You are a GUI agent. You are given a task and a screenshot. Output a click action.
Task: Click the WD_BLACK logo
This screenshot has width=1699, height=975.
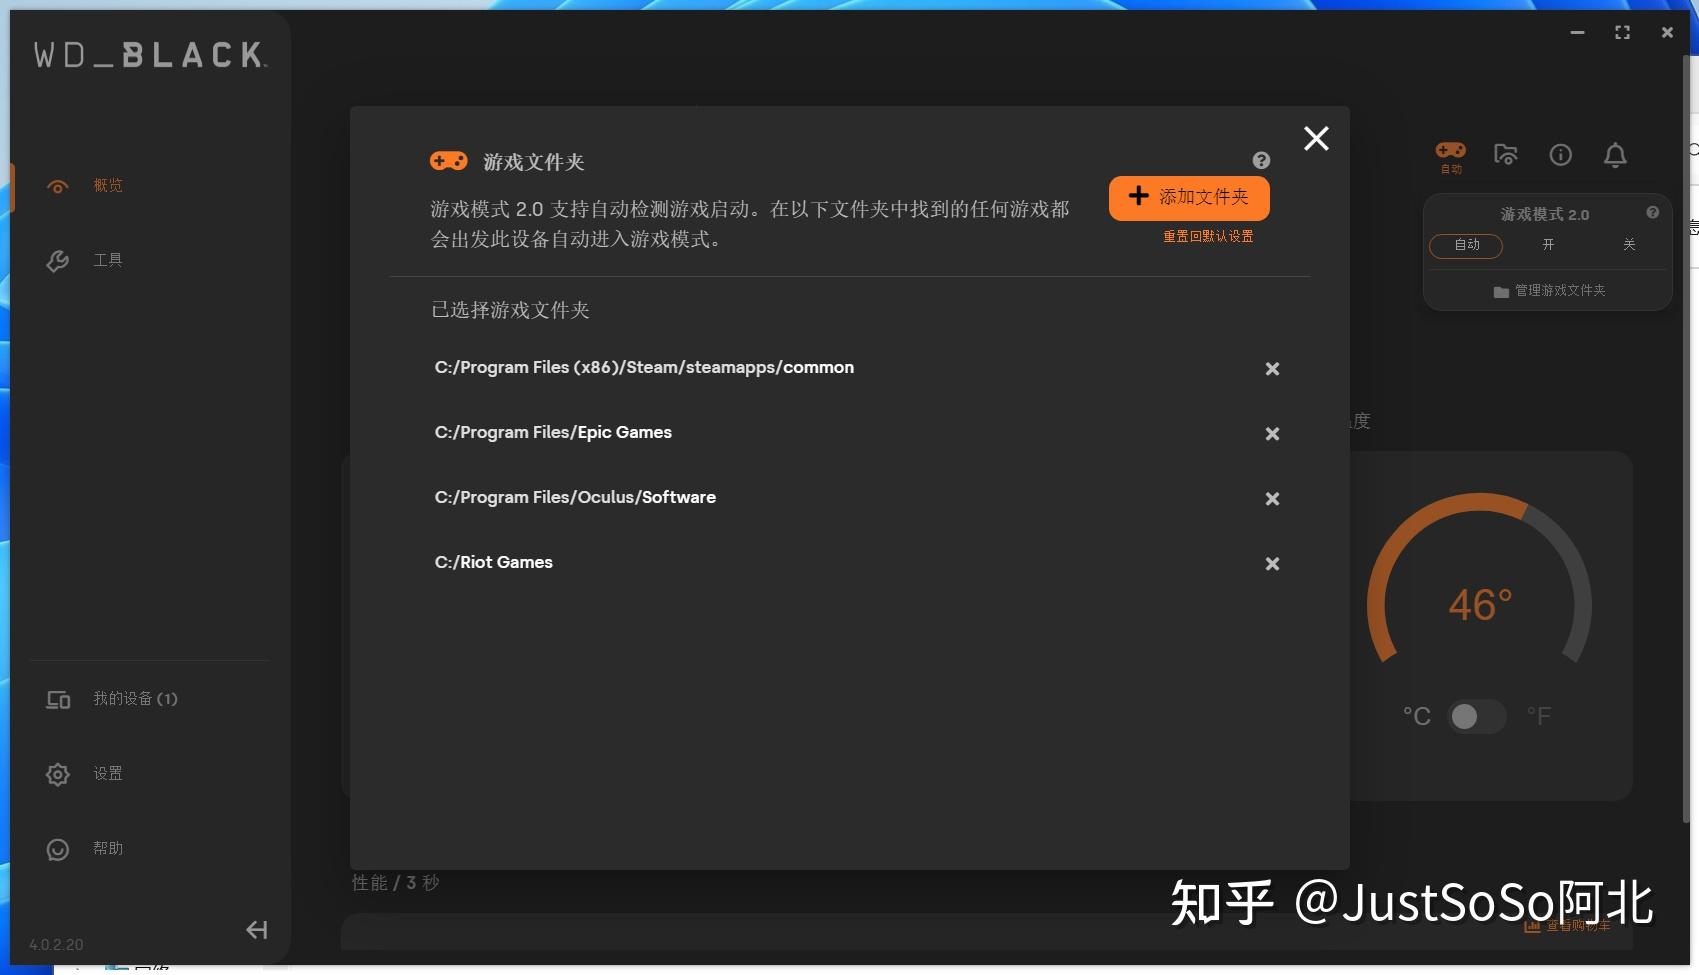151,55
